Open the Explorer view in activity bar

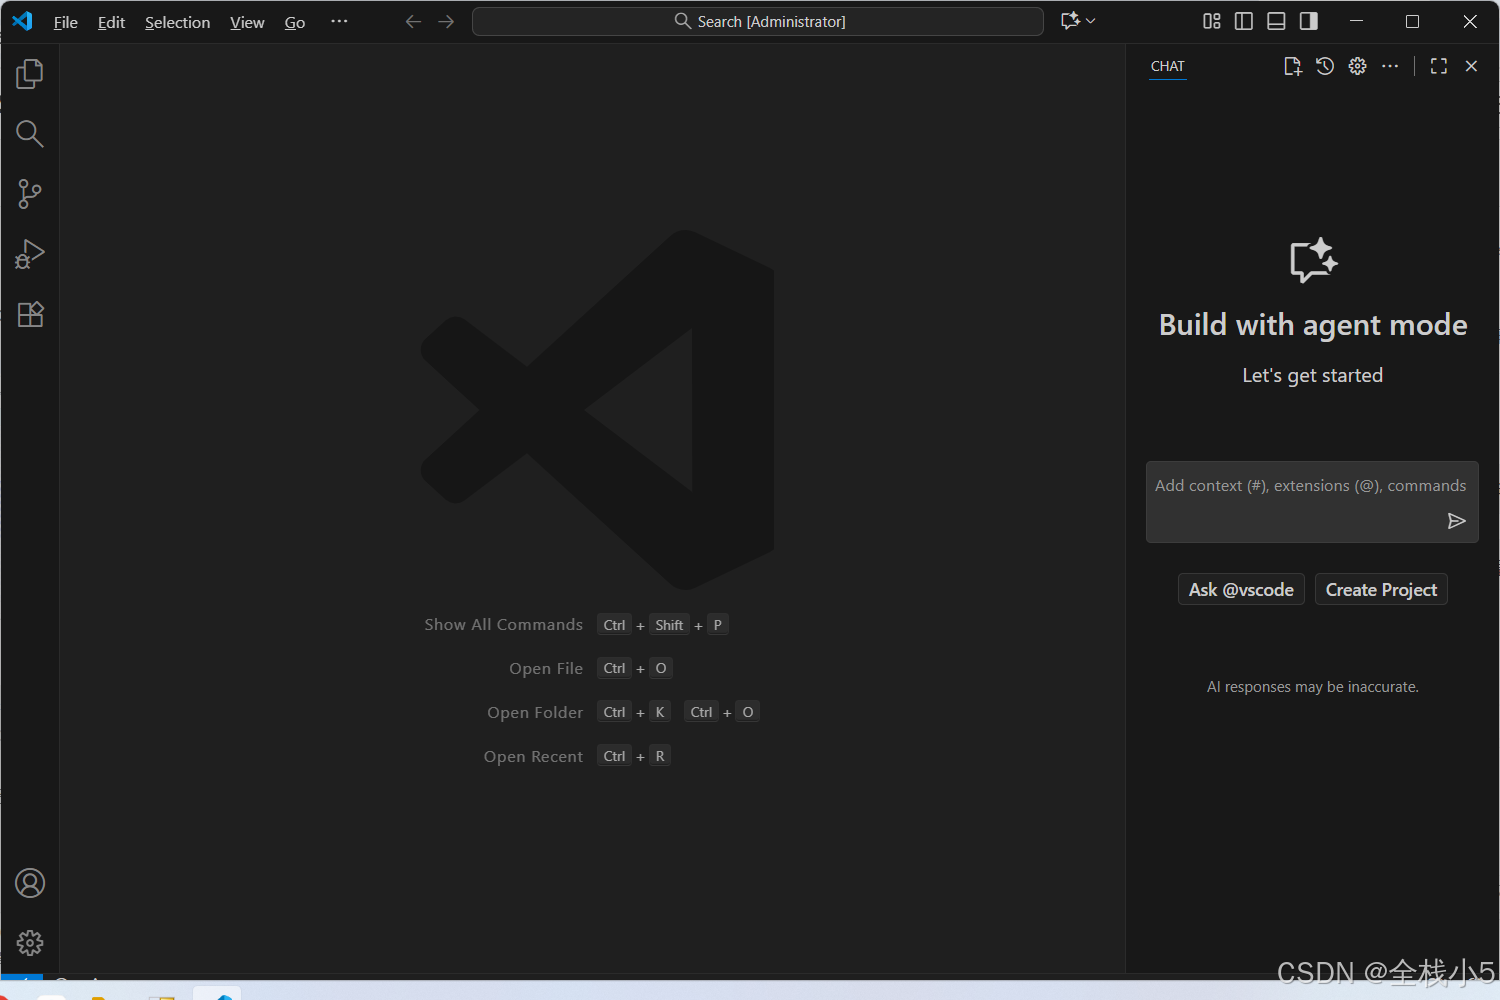tap(30, 73)
